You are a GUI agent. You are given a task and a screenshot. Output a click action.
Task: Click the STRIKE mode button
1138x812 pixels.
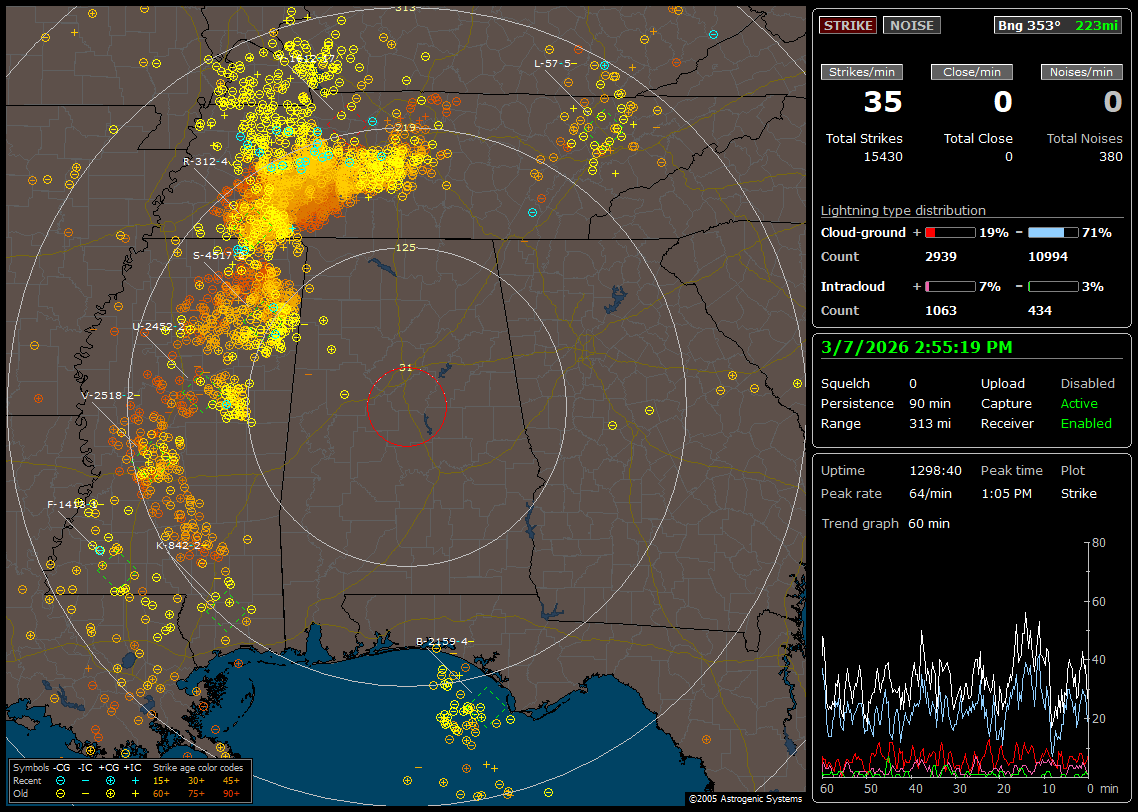click(848, 25)
